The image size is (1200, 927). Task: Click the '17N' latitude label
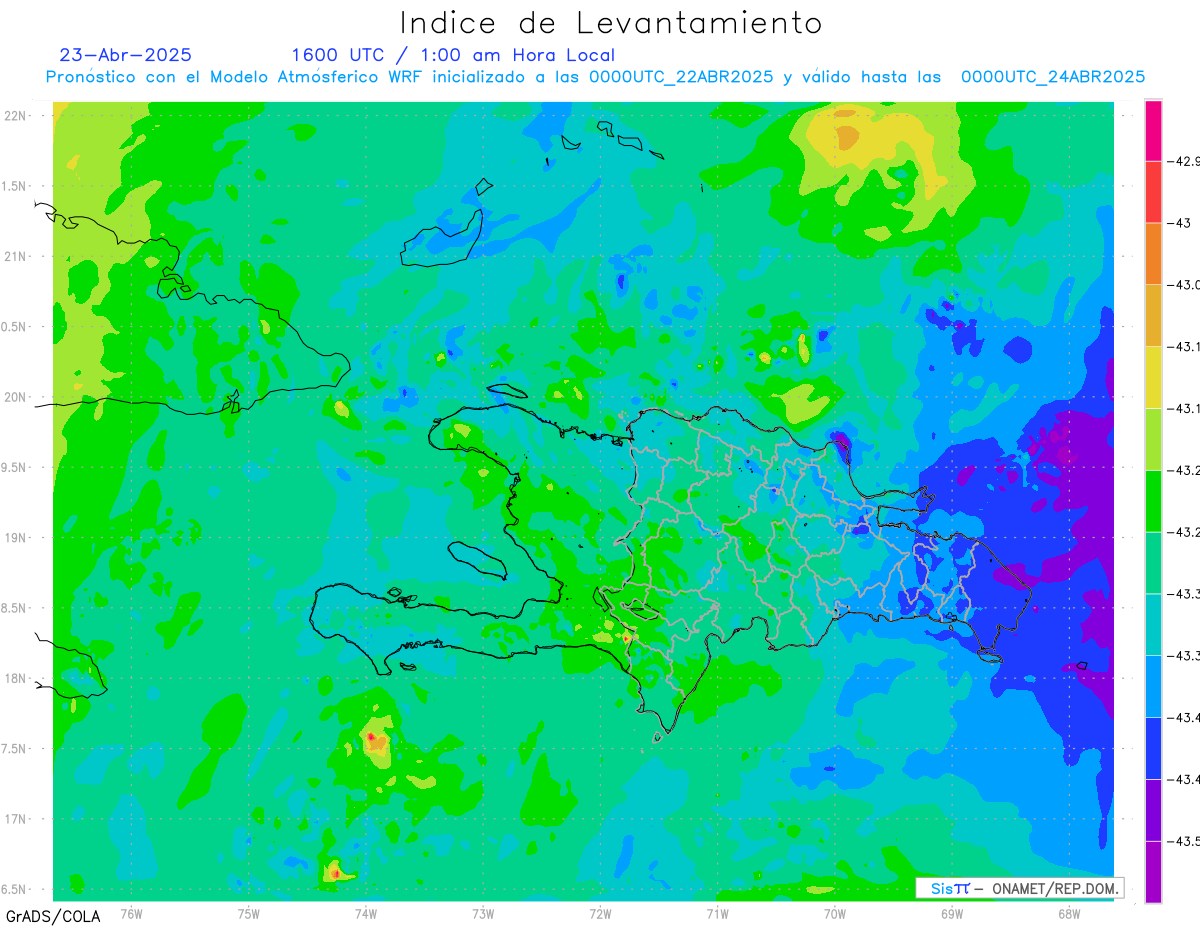pos(17,819)
